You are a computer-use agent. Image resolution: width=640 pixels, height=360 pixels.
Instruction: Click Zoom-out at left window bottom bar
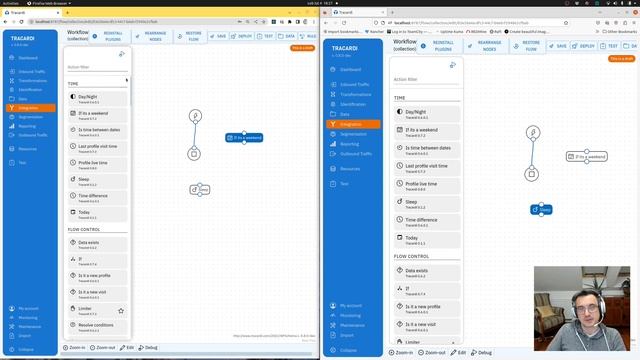tap(102, 348)
